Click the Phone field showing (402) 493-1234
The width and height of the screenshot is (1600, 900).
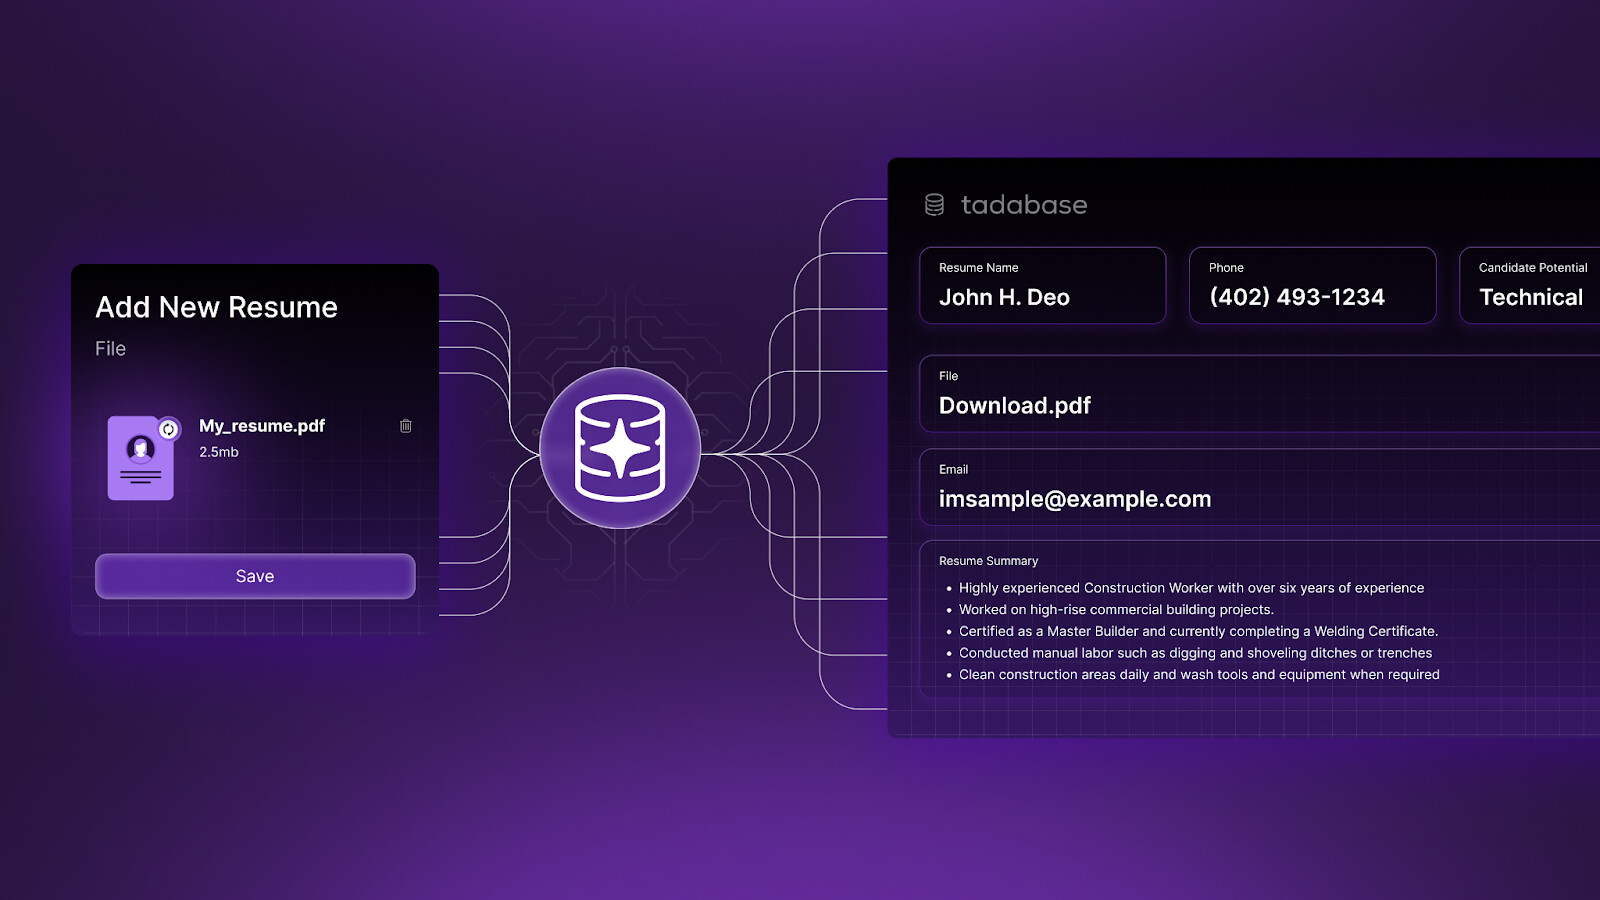(1312, 286)
